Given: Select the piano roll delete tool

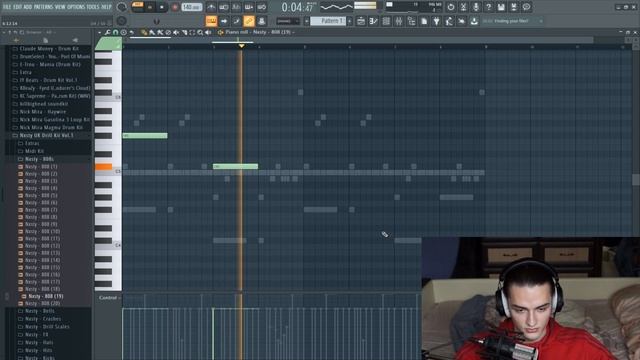Looking at the screenshot, I should 168,32.
